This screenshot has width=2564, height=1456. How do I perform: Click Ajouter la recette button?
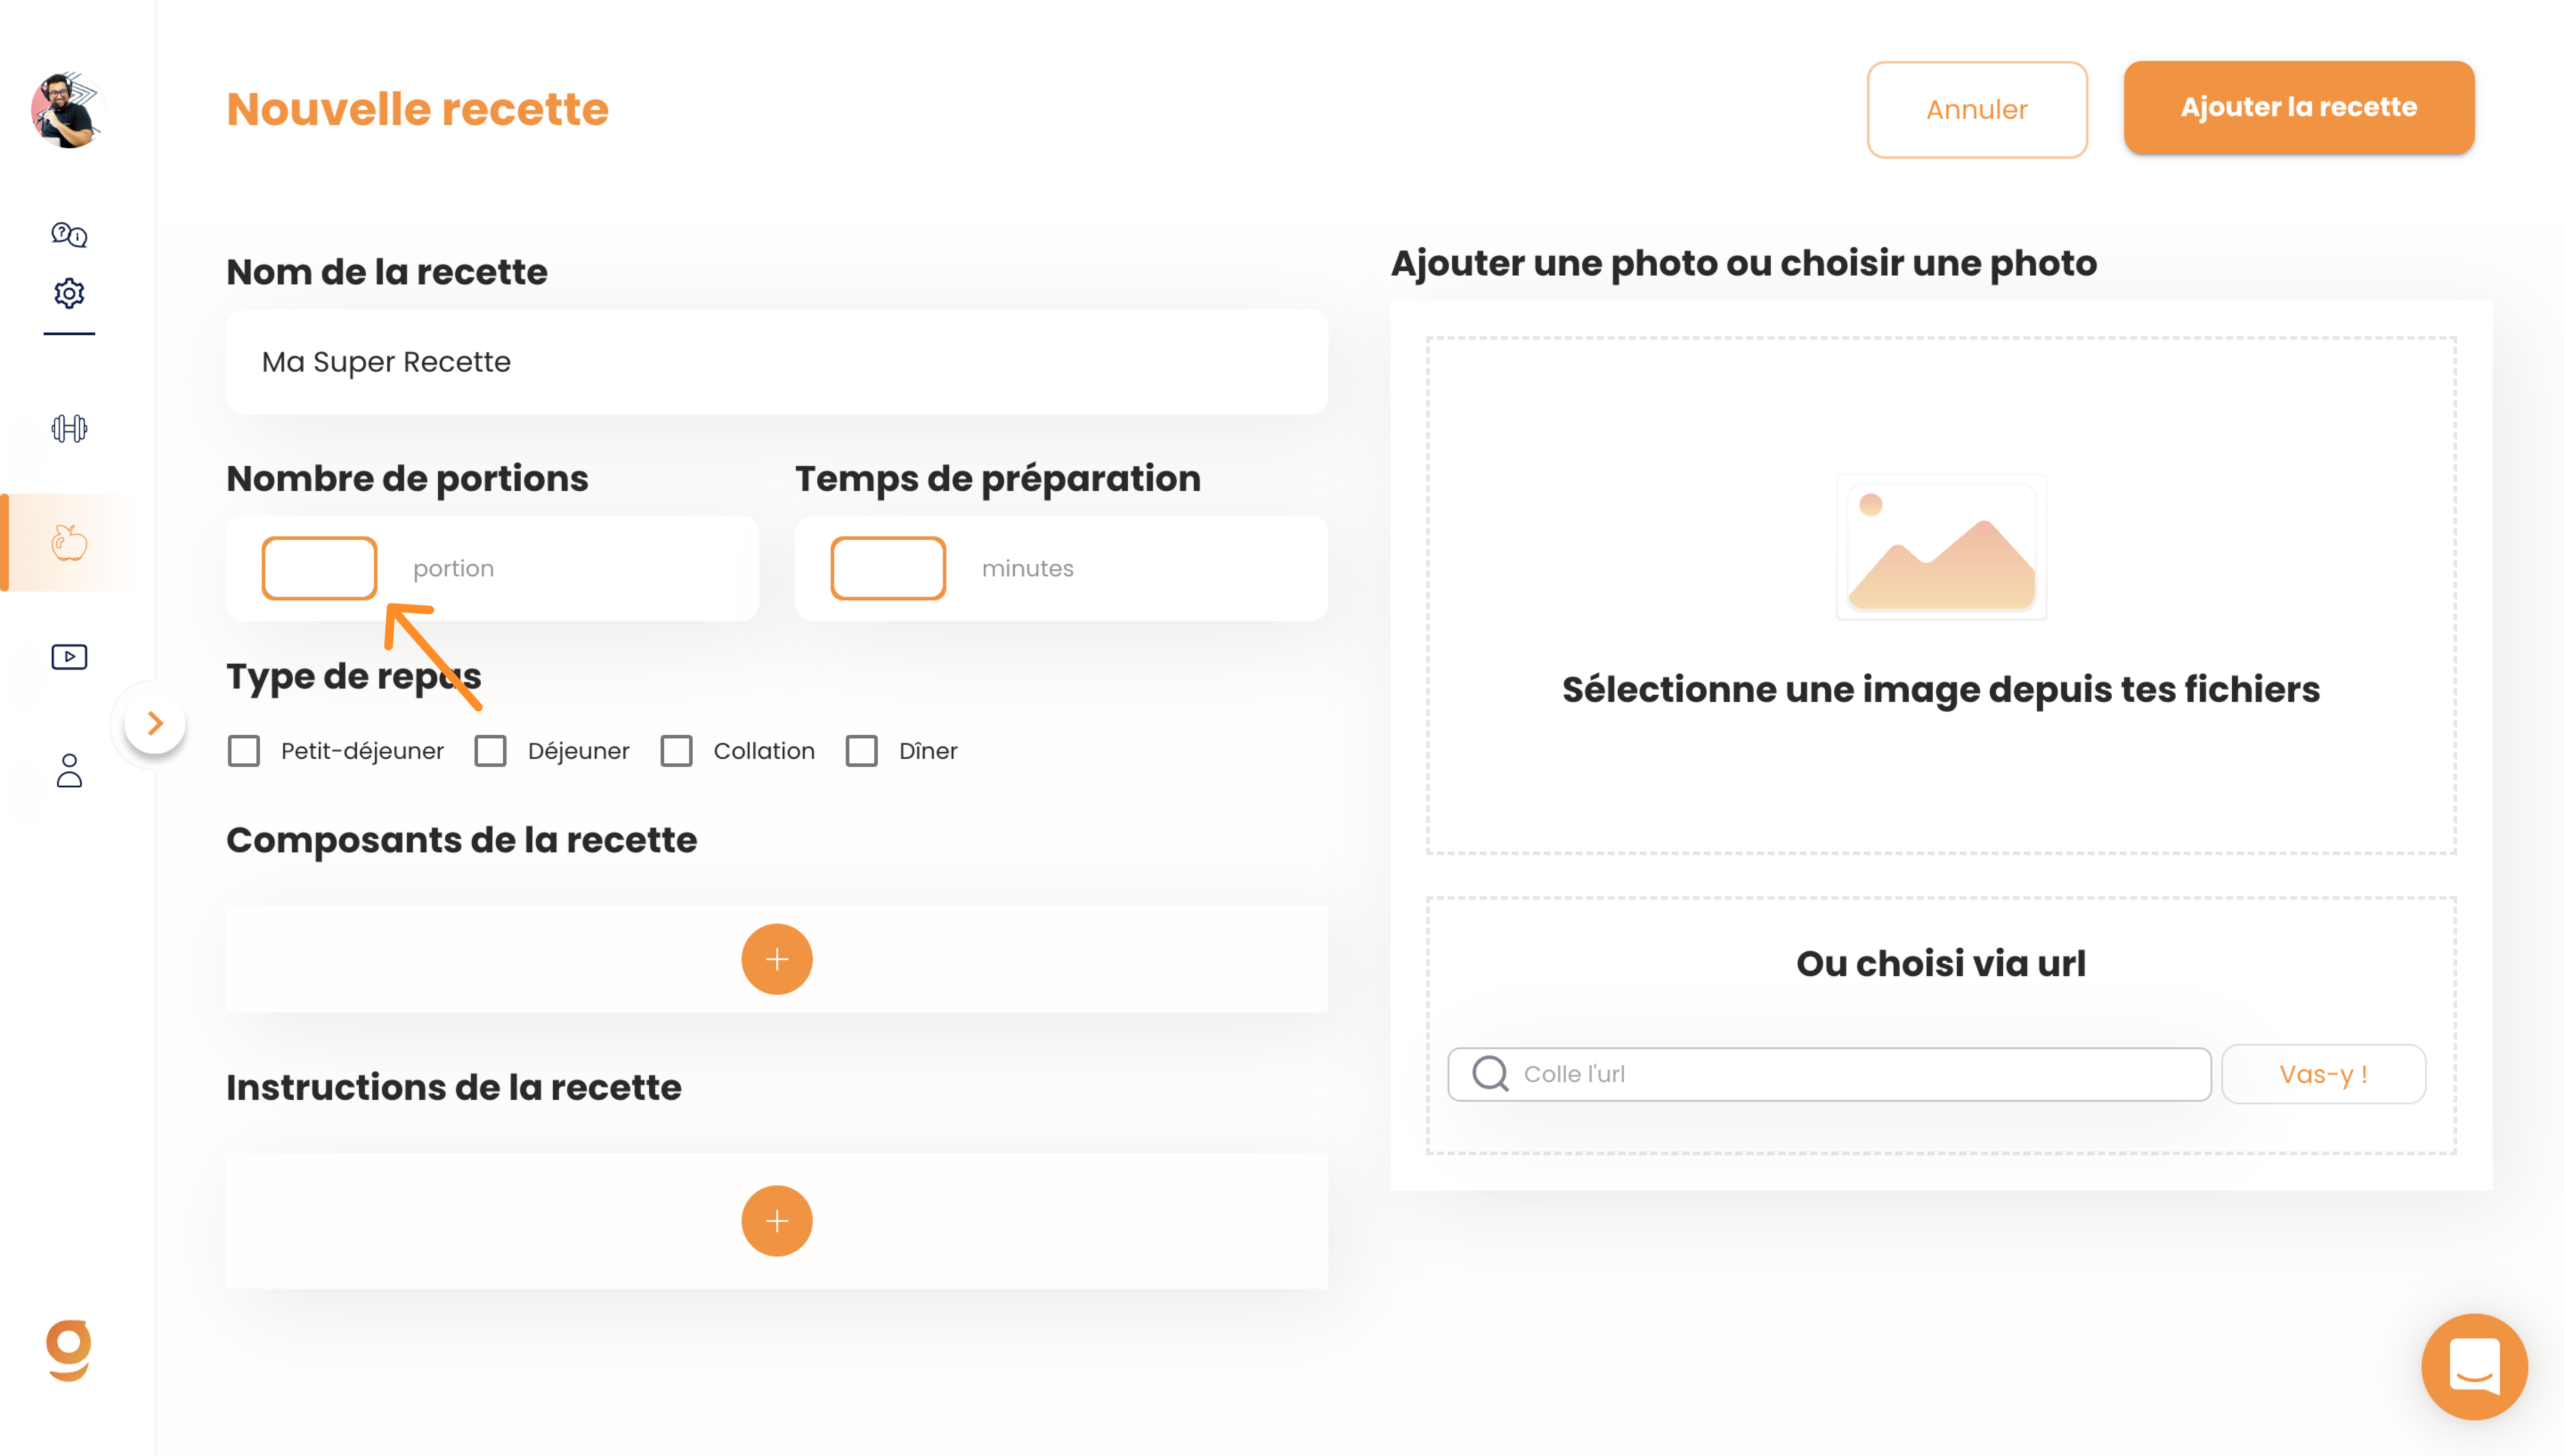click(2299, 107)
